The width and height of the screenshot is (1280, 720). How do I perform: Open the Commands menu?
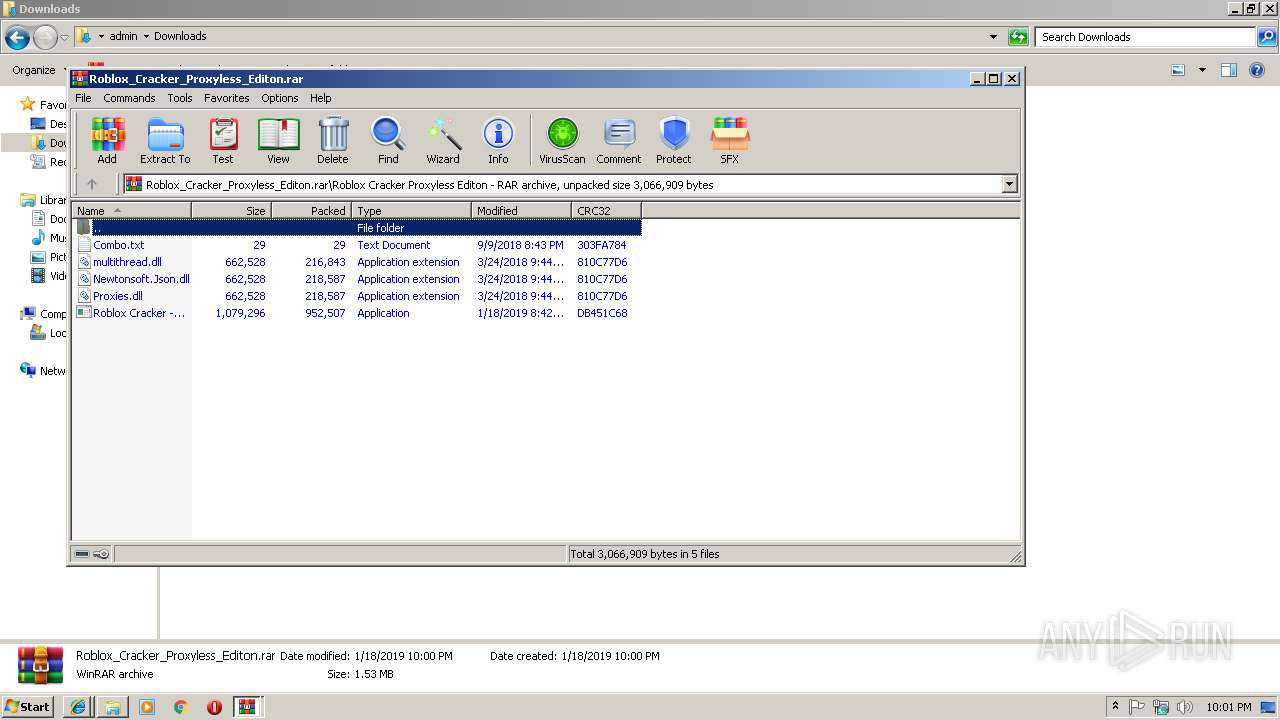tap(129, 98)
